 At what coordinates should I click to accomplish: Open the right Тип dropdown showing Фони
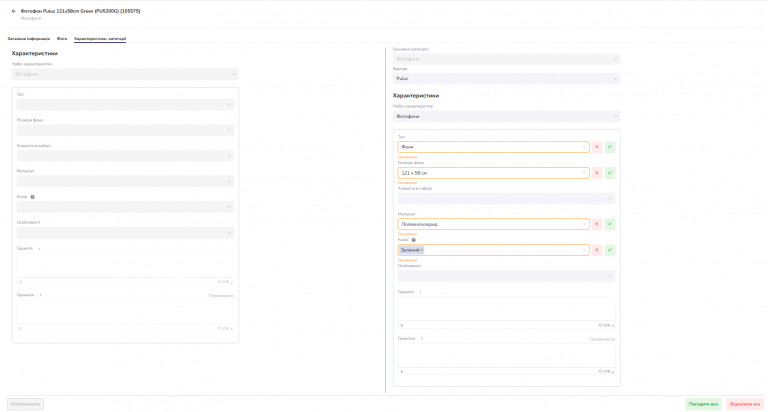click(493, 147)
